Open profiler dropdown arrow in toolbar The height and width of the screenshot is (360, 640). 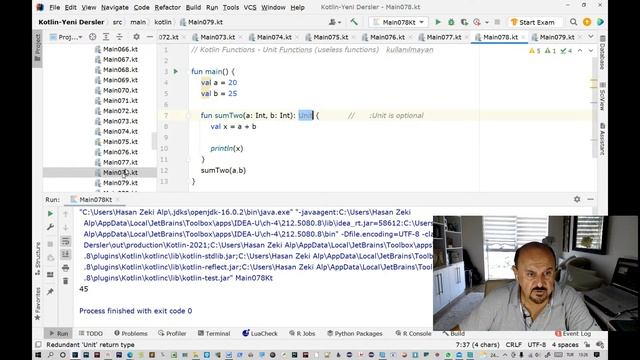pos(487,22)
